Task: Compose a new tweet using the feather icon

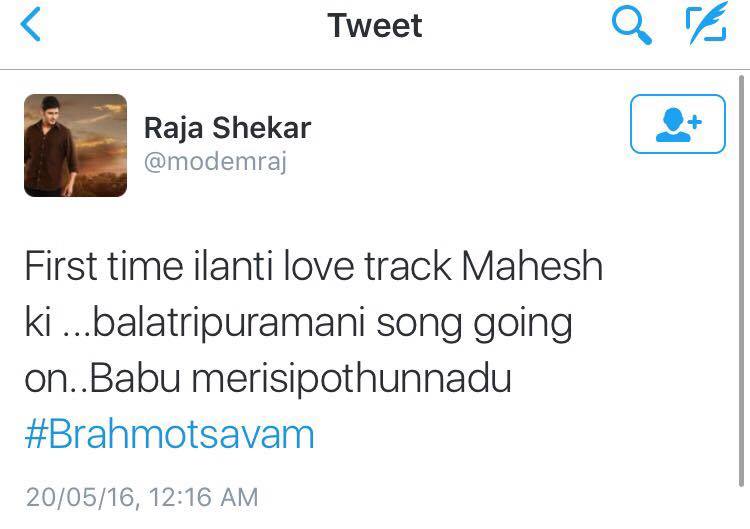Action: [706, 23]
